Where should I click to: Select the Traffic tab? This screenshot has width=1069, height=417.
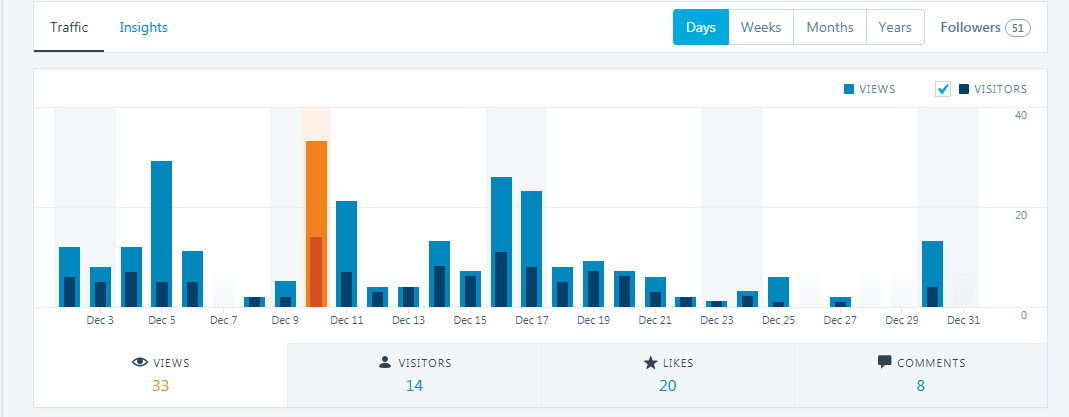coord(69,28)
